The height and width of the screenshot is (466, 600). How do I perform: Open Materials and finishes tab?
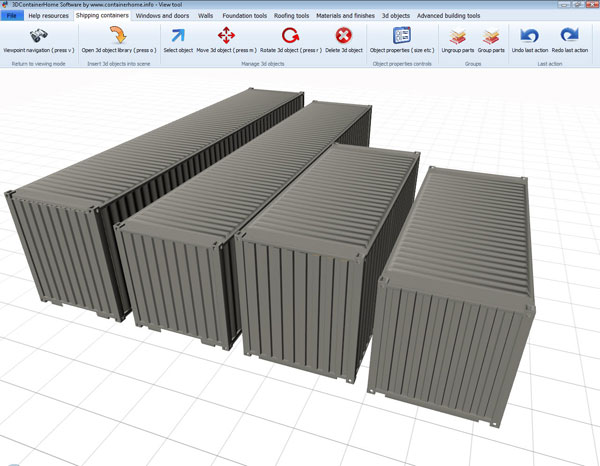(x=346, y=16)
